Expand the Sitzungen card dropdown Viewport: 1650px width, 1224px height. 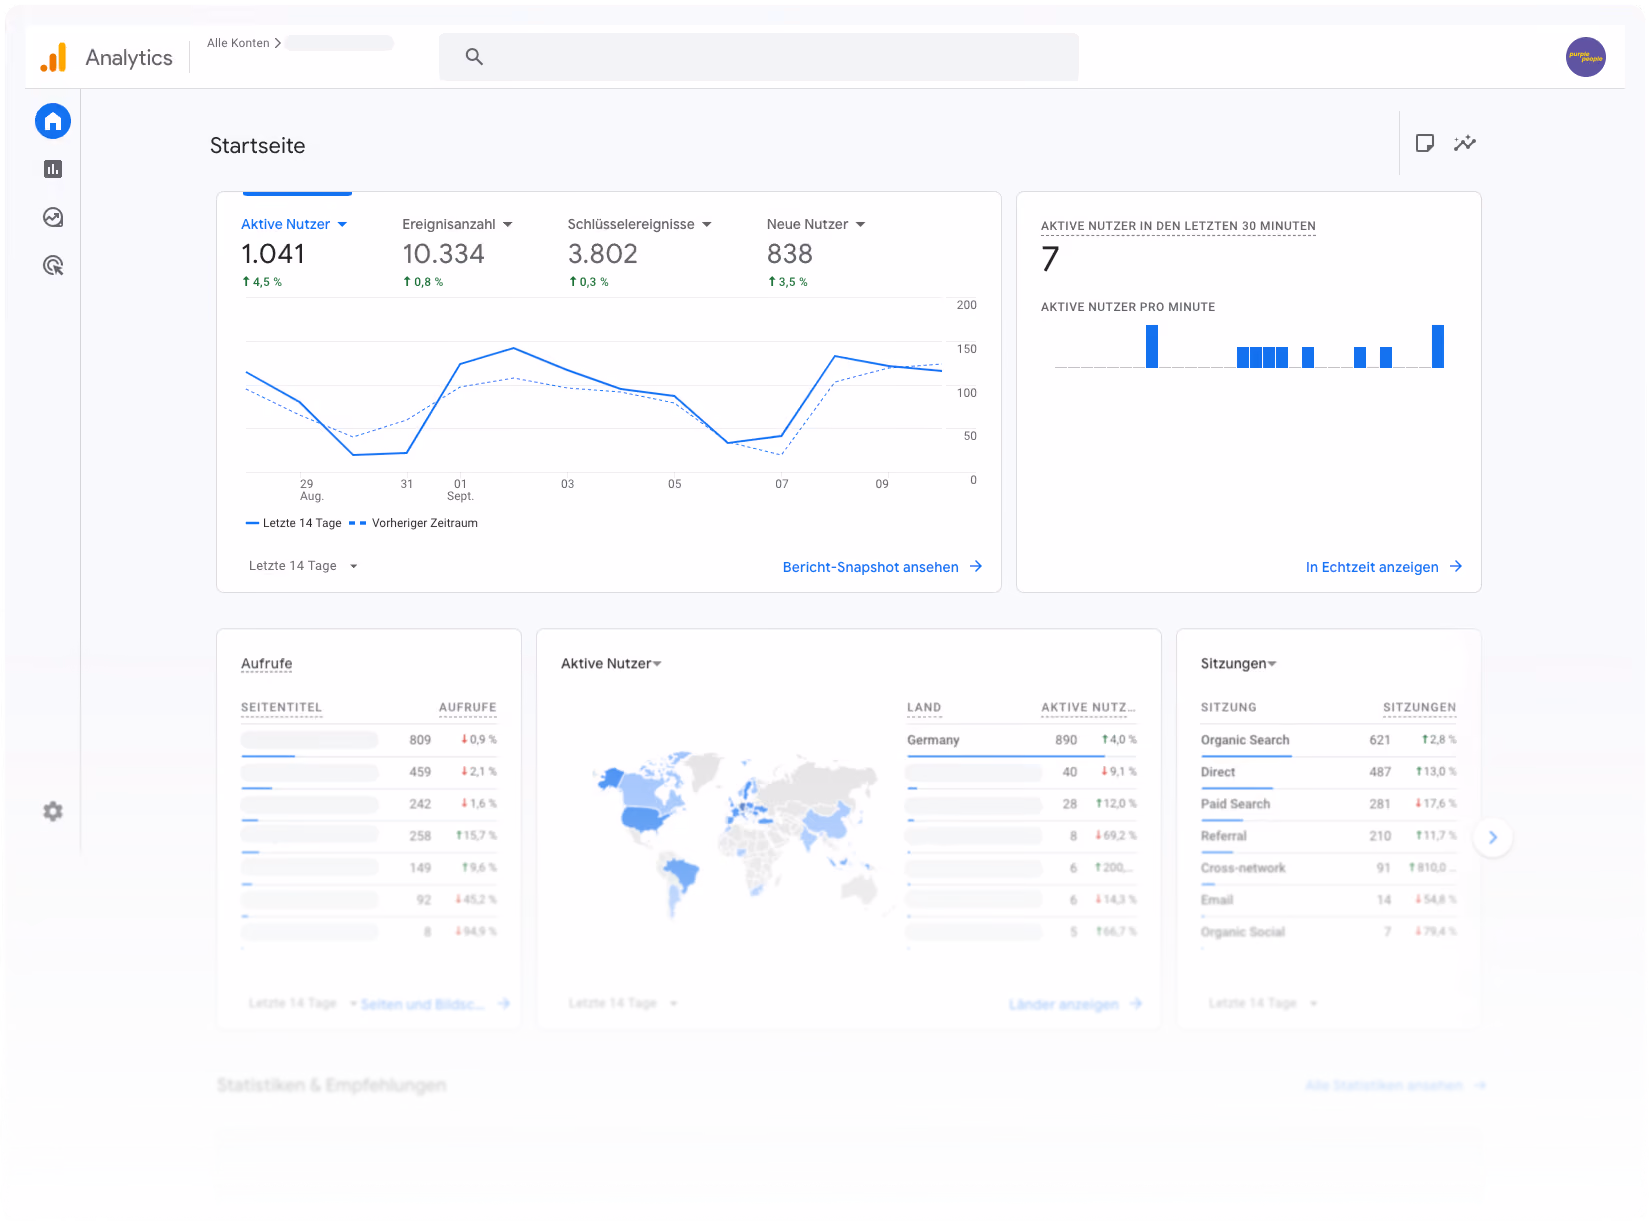tap(1272, 664)
